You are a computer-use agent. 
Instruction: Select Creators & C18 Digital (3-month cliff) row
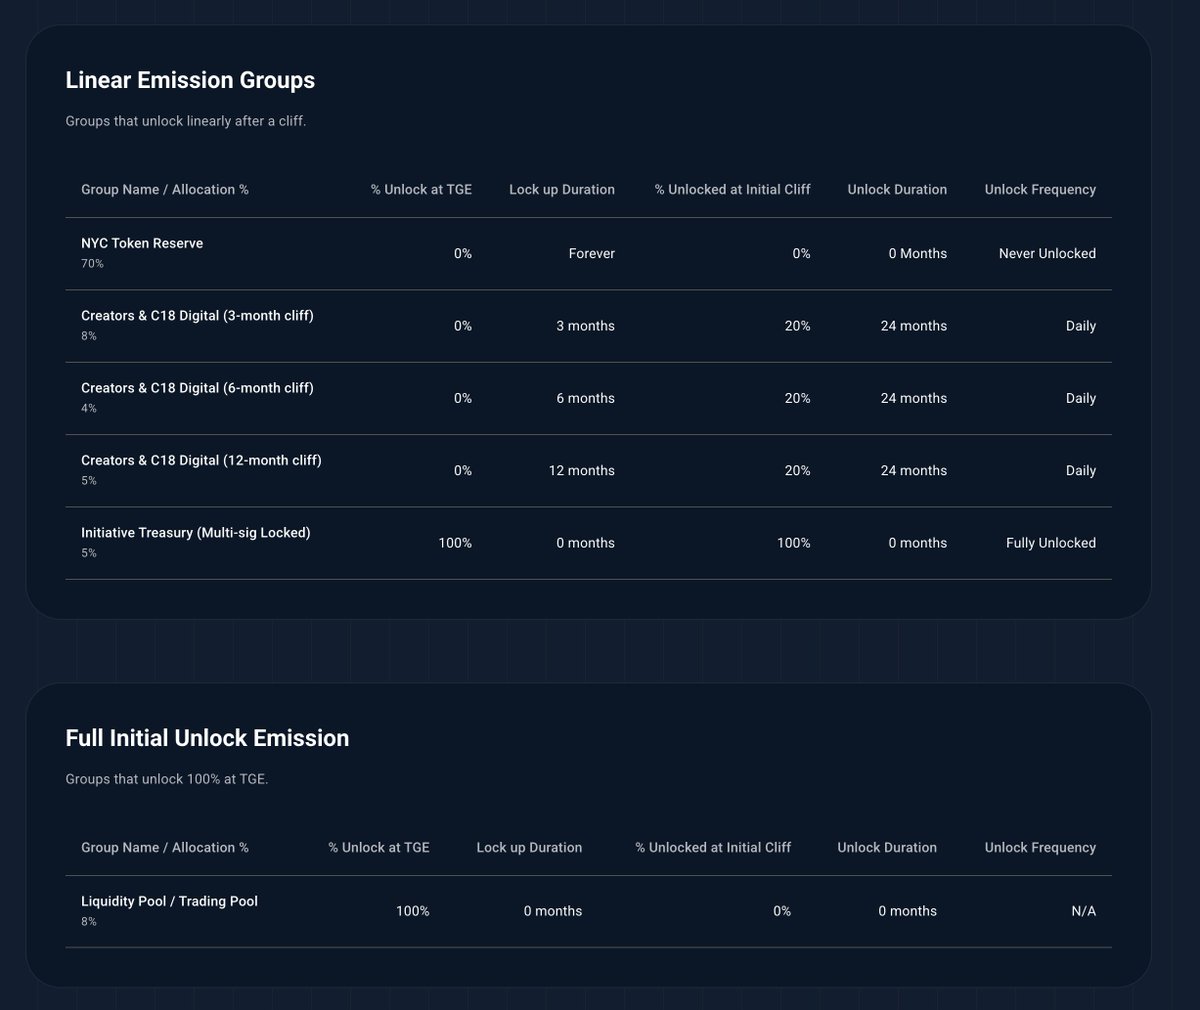click(x=588, y=326)
